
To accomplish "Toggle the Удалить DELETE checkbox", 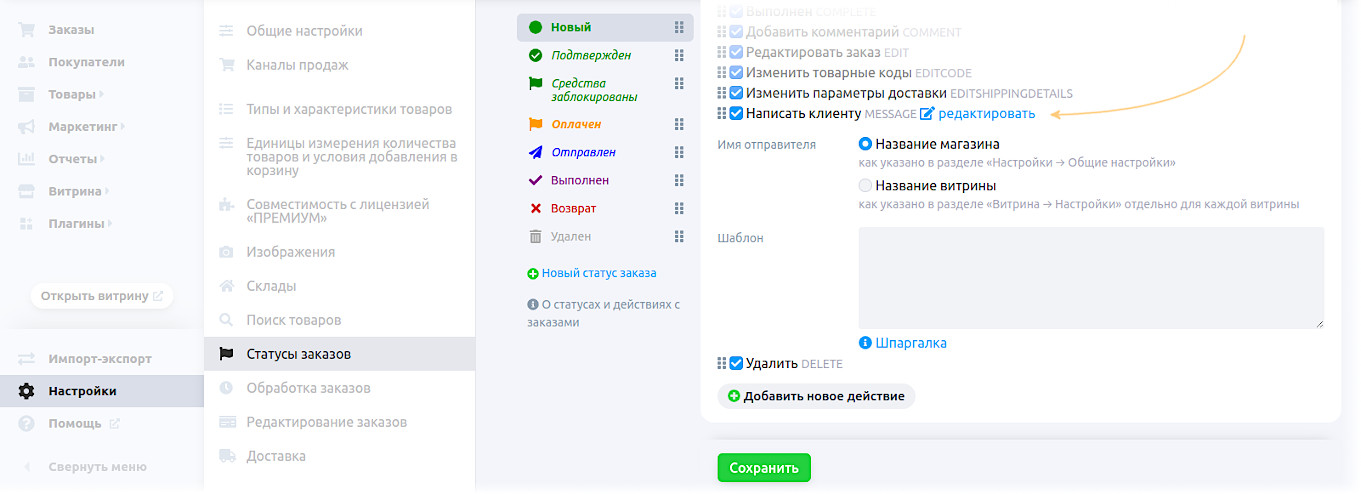I will [x=736, y=364].
